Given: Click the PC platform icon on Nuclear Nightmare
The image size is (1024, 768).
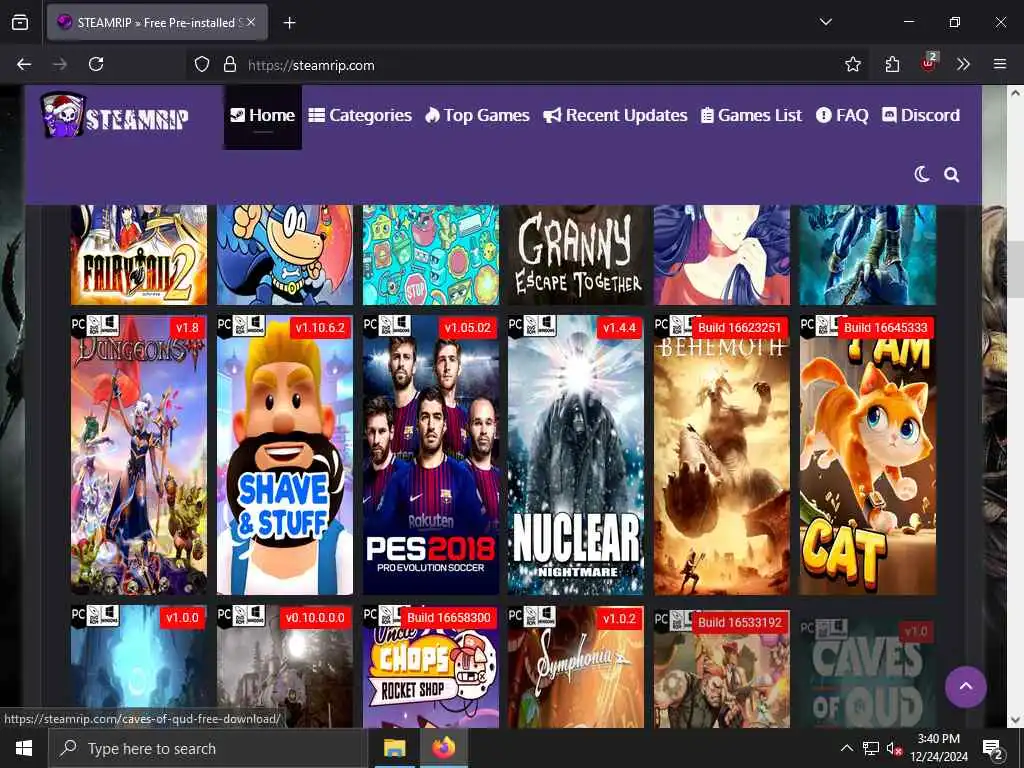Looking at the screenshot, I should 515,325.
